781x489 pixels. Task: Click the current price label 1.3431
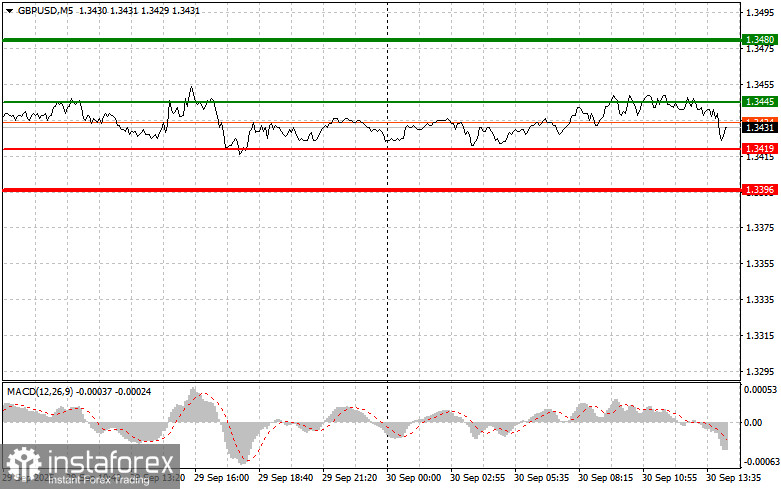(760, 128)
